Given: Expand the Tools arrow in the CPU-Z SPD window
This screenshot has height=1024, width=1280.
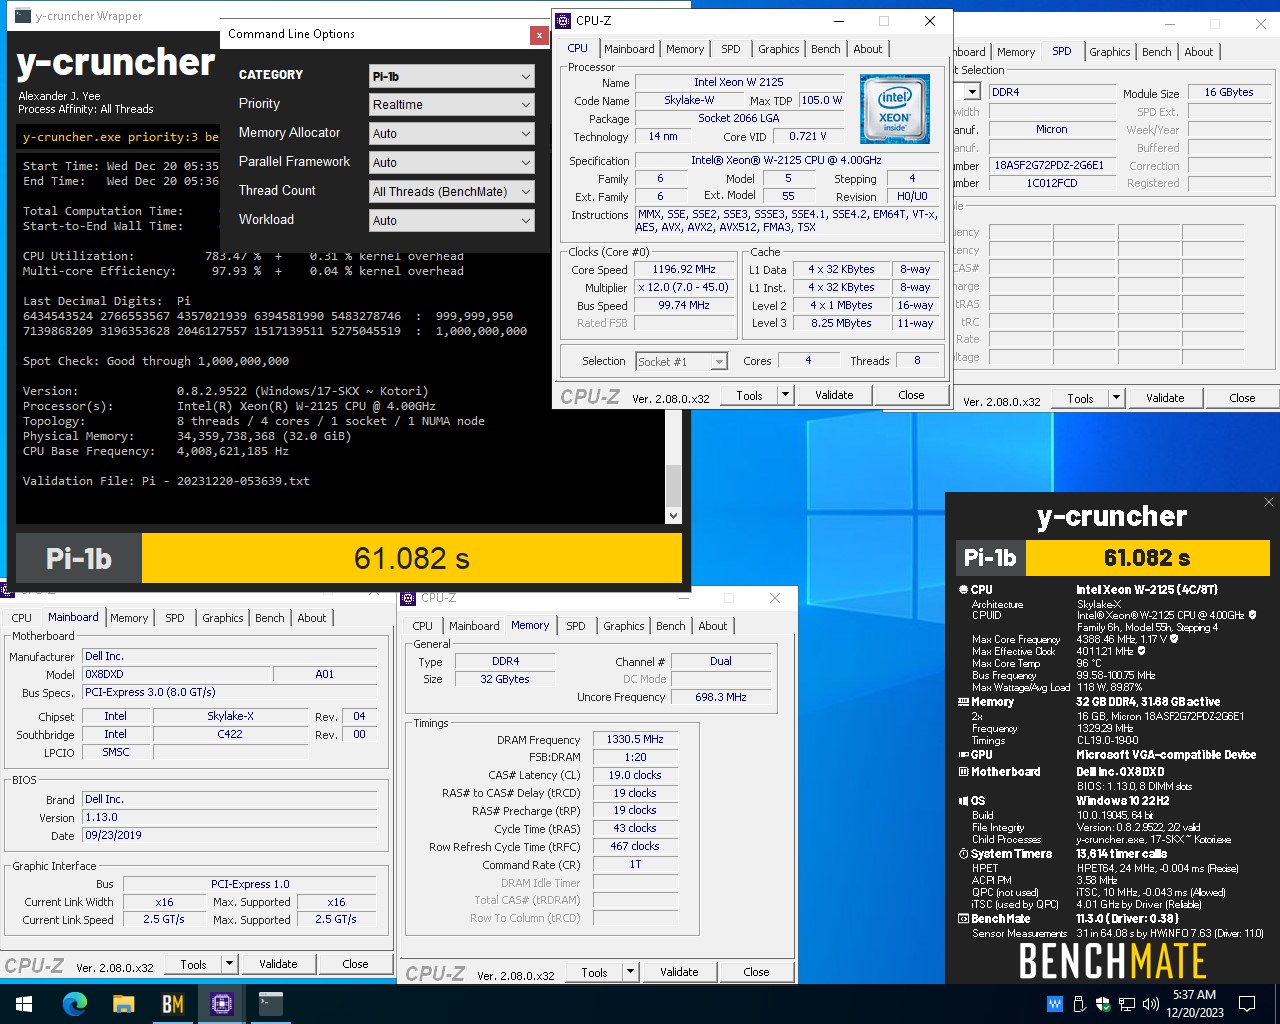Looking at the screenshot, I should point(1116,398).
